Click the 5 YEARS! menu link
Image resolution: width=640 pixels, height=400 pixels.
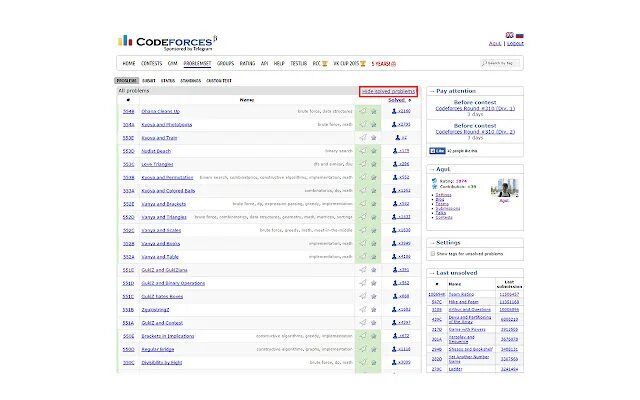(383, 64)
